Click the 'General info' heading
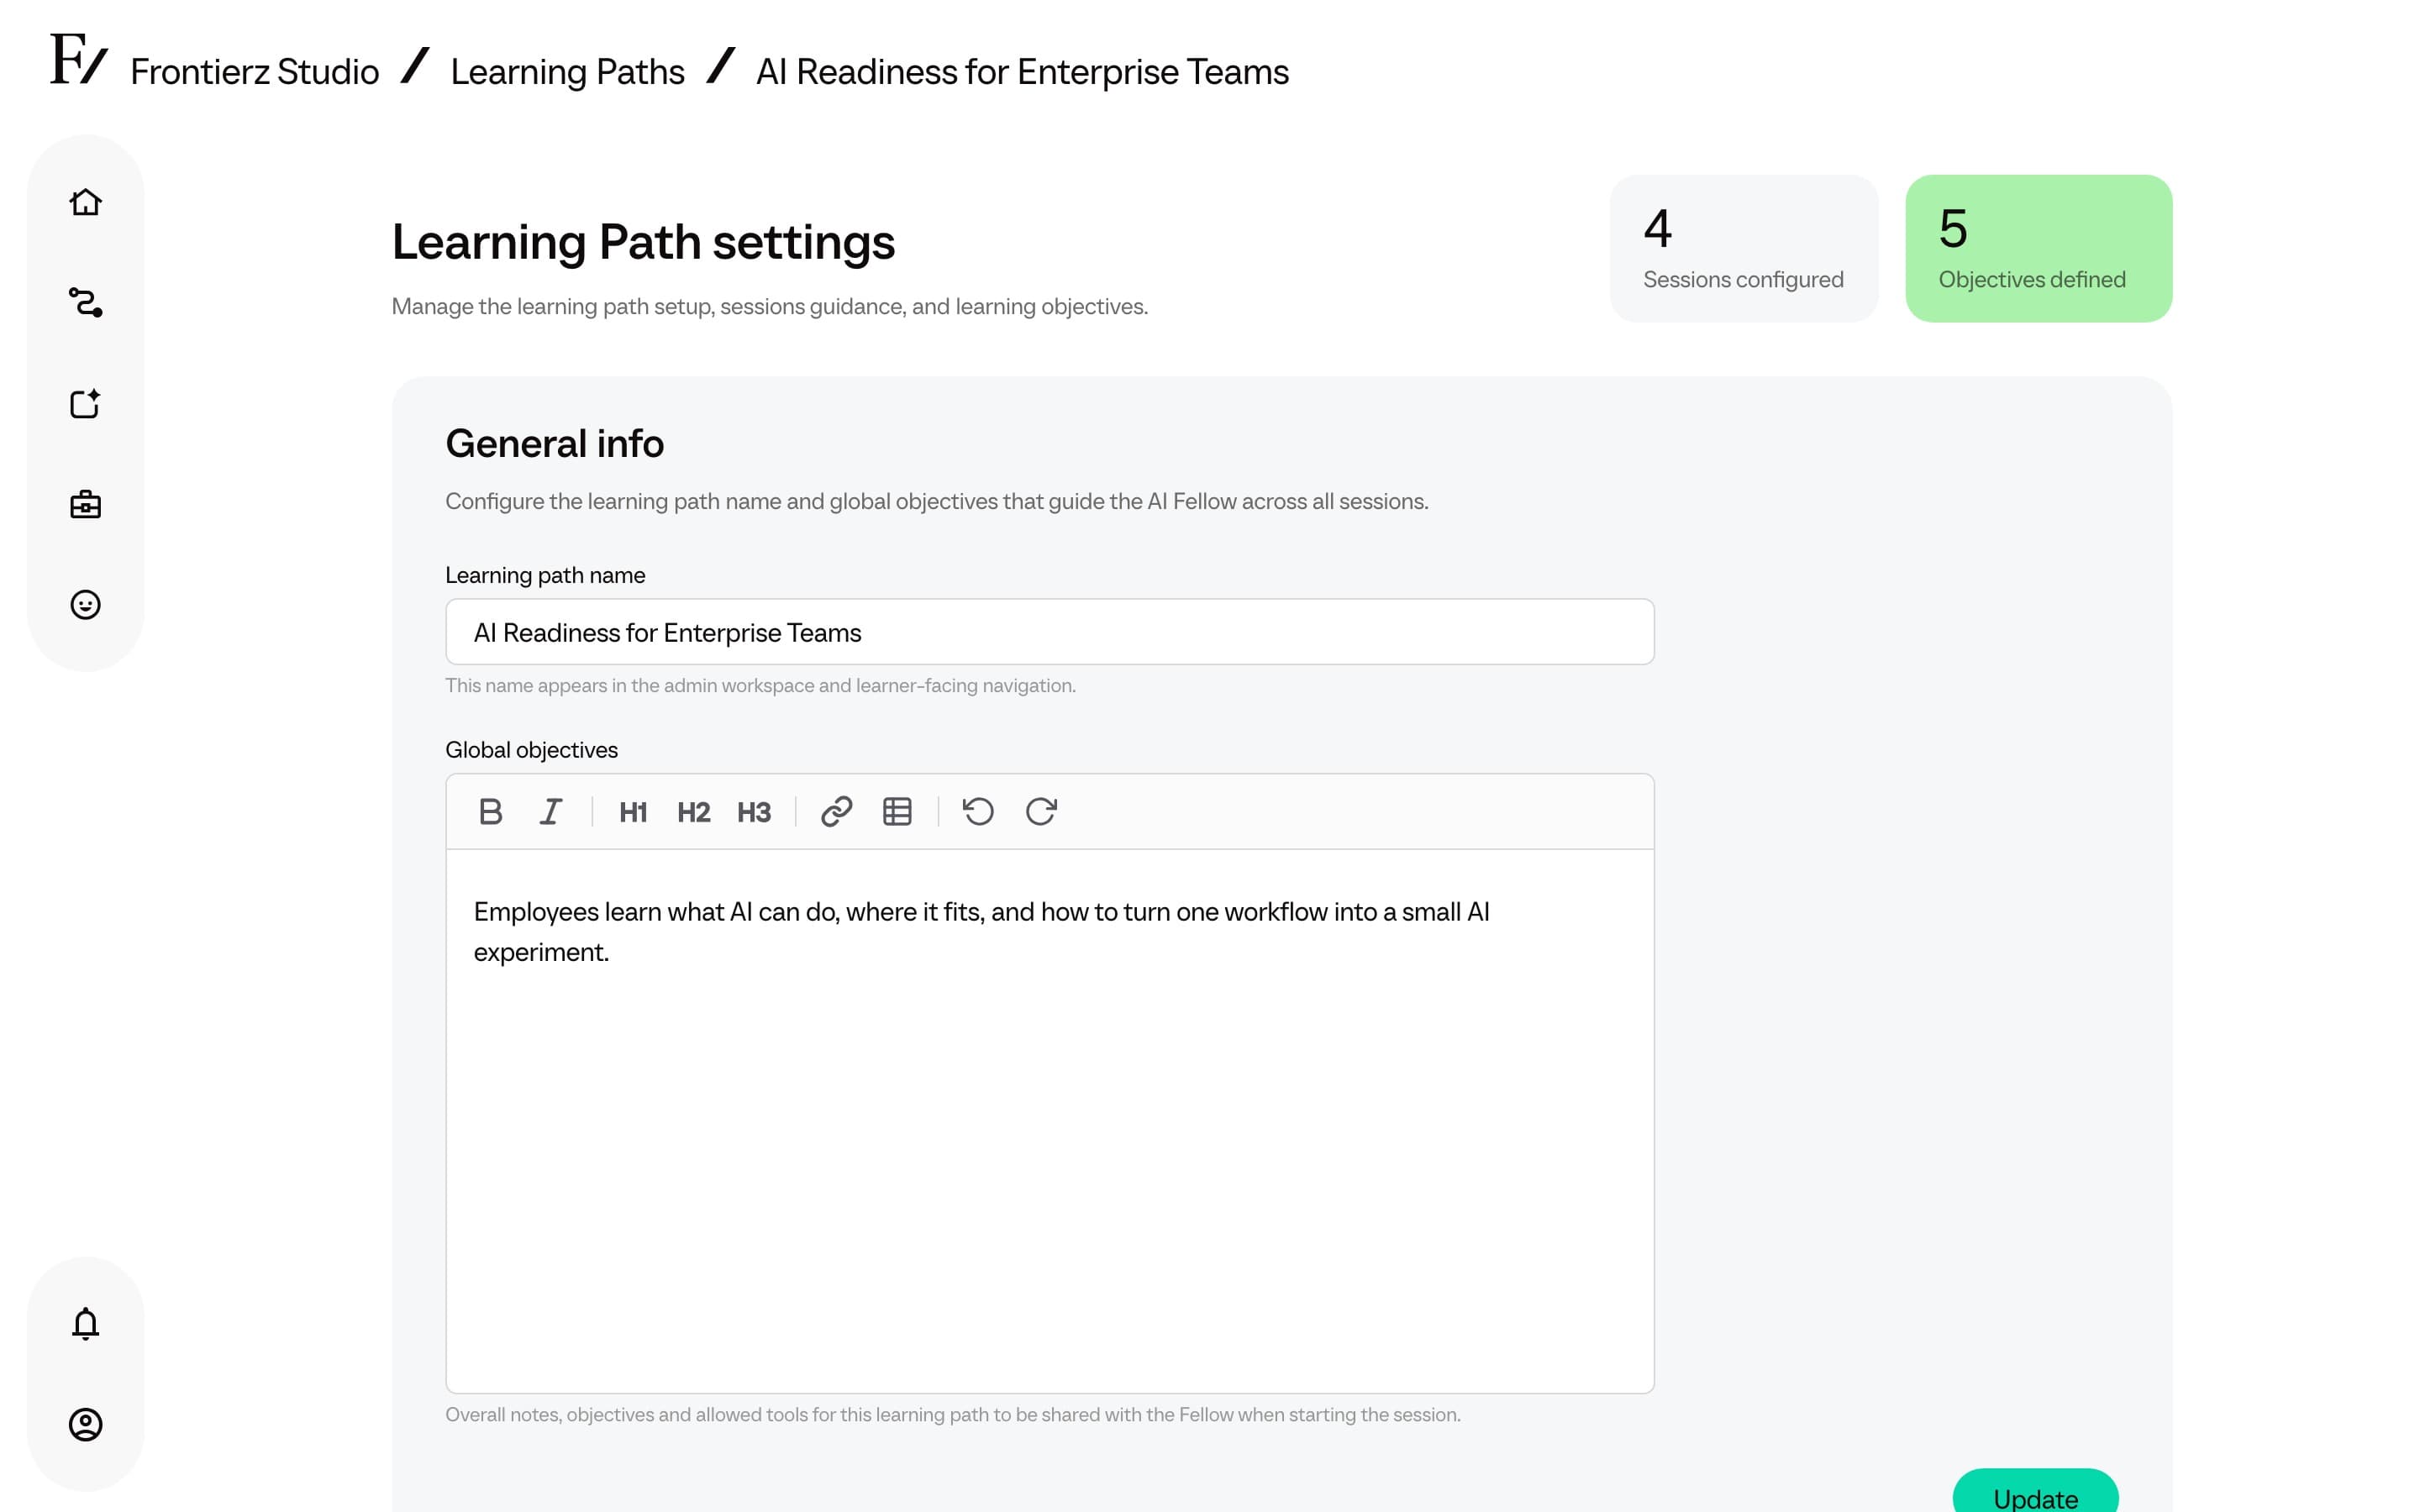 (x=554, y=443)
